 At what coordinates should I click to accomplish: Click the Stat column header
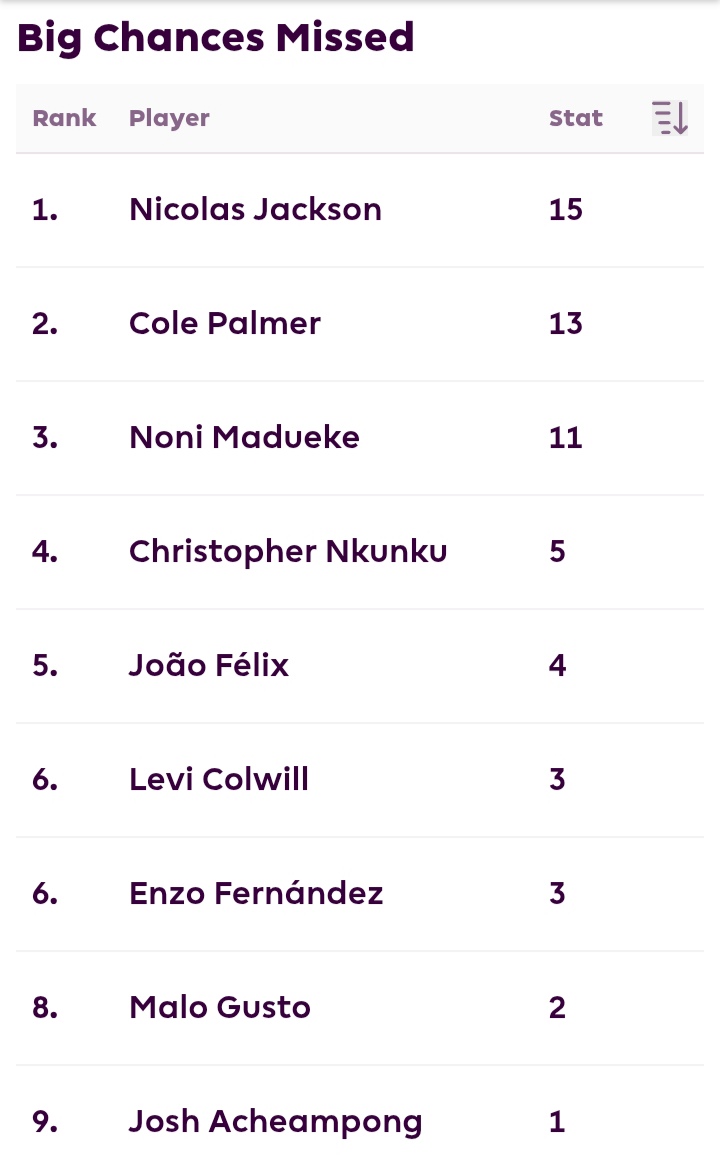[575, 118]
